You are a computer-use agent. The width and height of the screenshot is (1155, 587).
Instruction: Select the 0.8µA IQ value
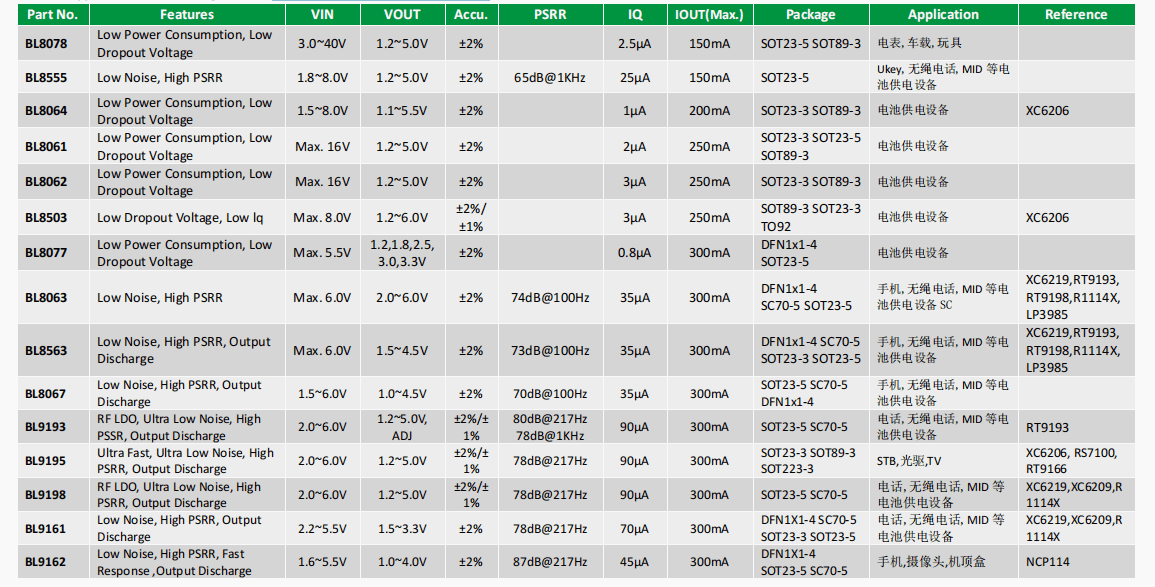pos(634,253)
